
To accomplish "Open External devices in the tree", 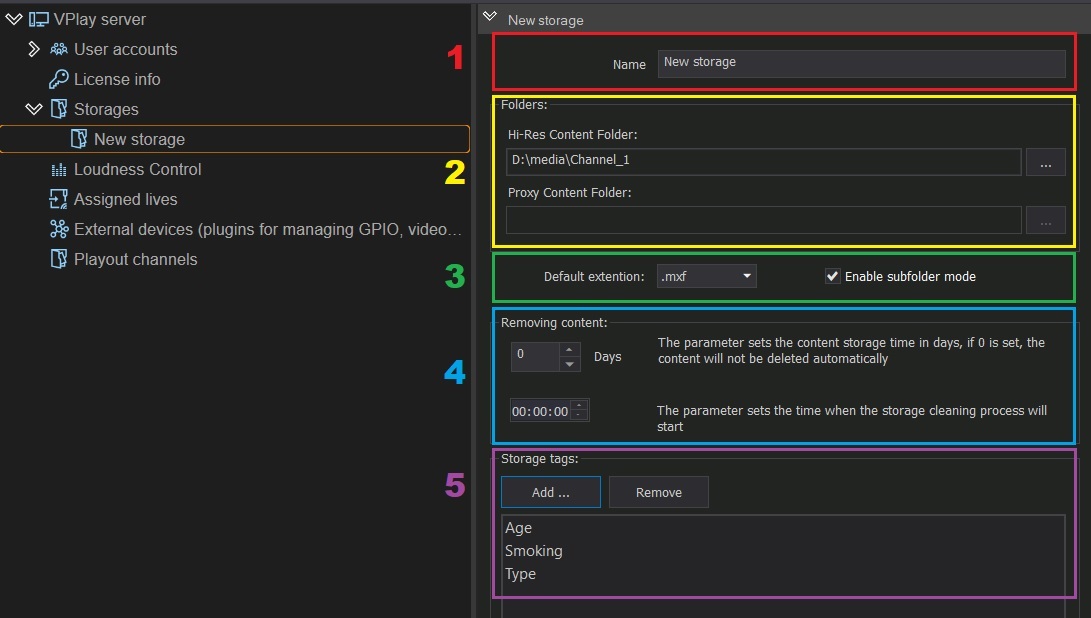I will pos(268,229).
